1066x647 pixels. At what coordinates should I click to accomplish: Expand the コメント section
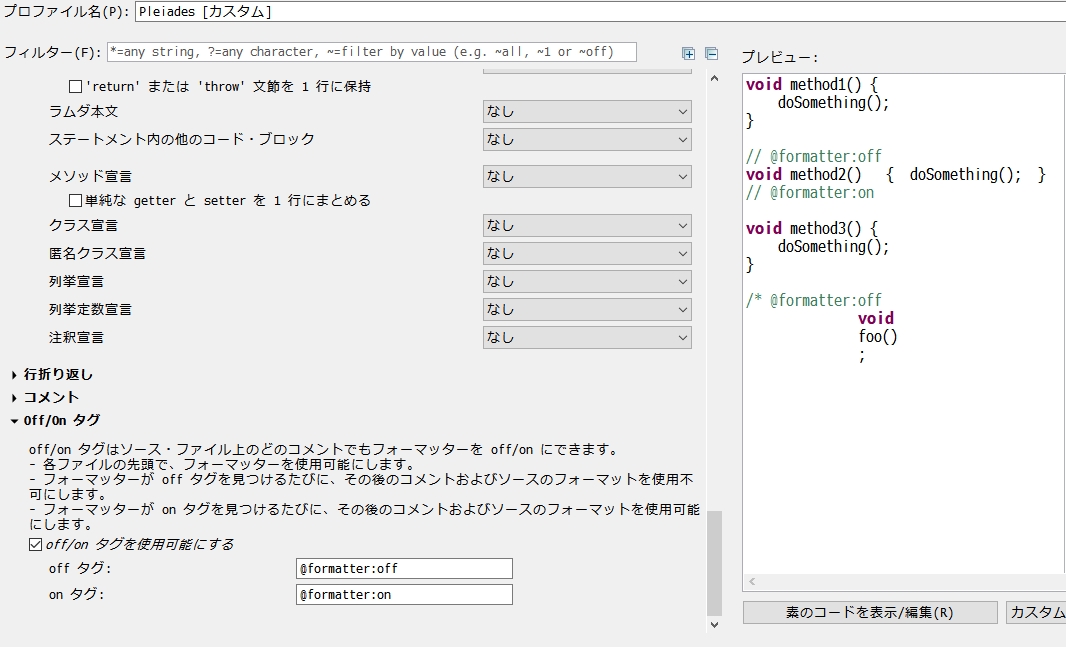pos(14,398)
